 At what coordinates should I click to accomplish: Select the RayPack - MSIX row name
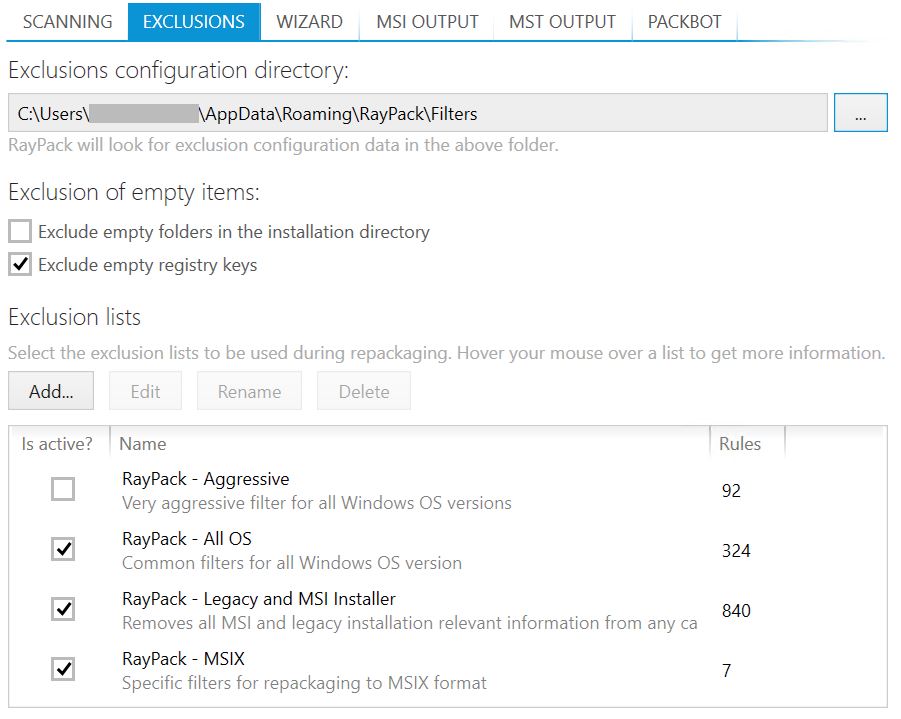tap(183, 659)
